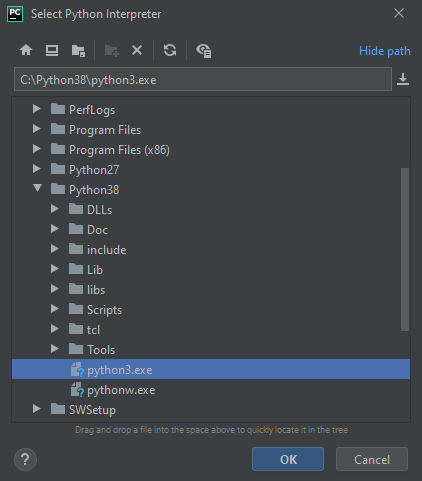Create a new folder icon
The image size is (422, 481).
111,51
